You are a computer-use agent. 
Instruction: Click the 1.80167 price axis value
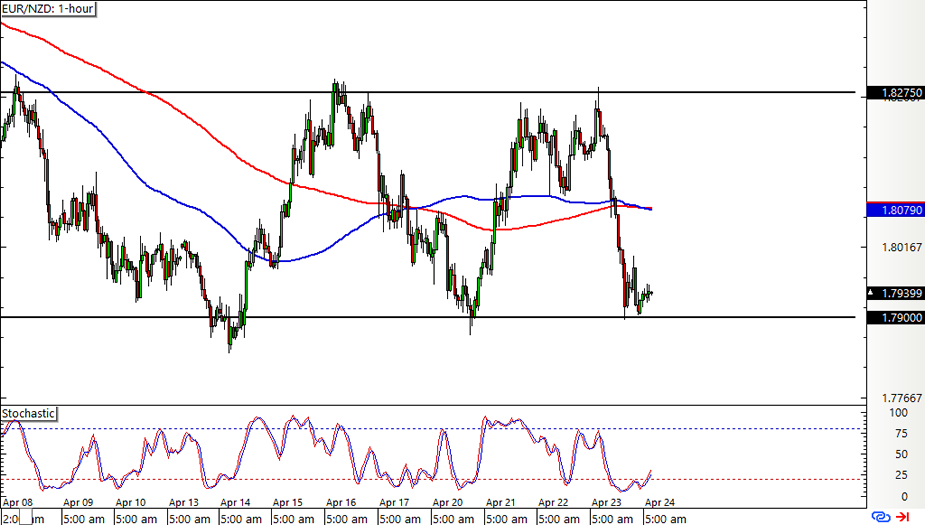[x=901, y=247]
